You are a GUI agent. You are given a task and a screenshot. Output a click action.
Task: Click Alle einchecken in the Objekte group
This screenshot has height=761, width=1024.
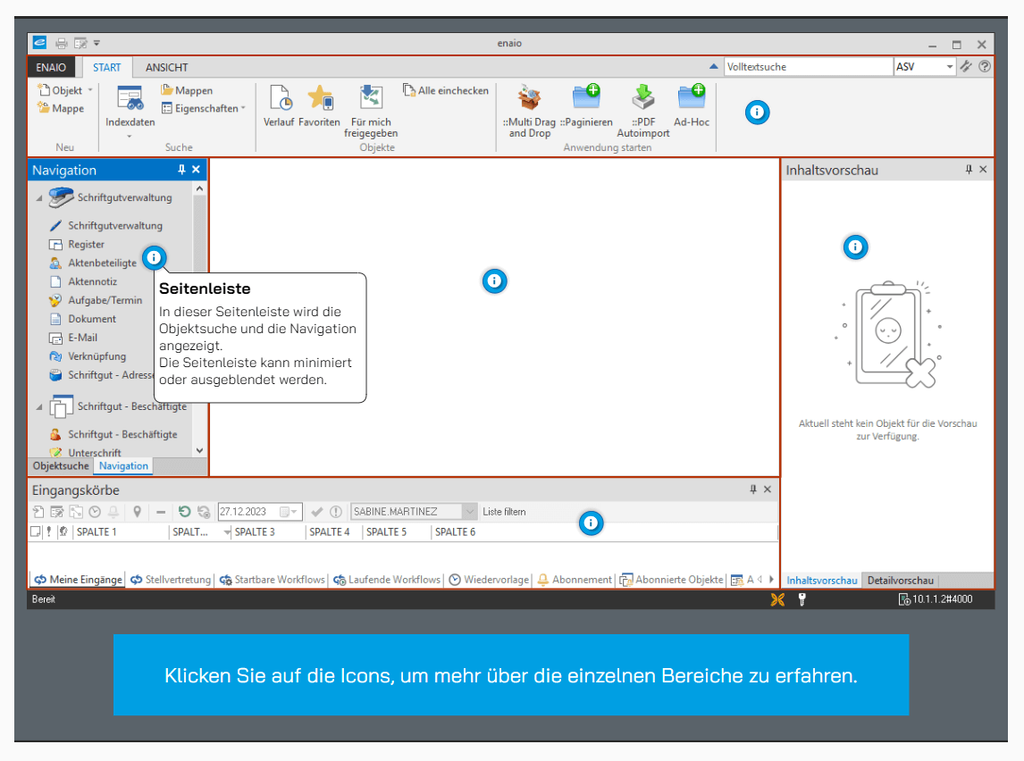(444, 90)
